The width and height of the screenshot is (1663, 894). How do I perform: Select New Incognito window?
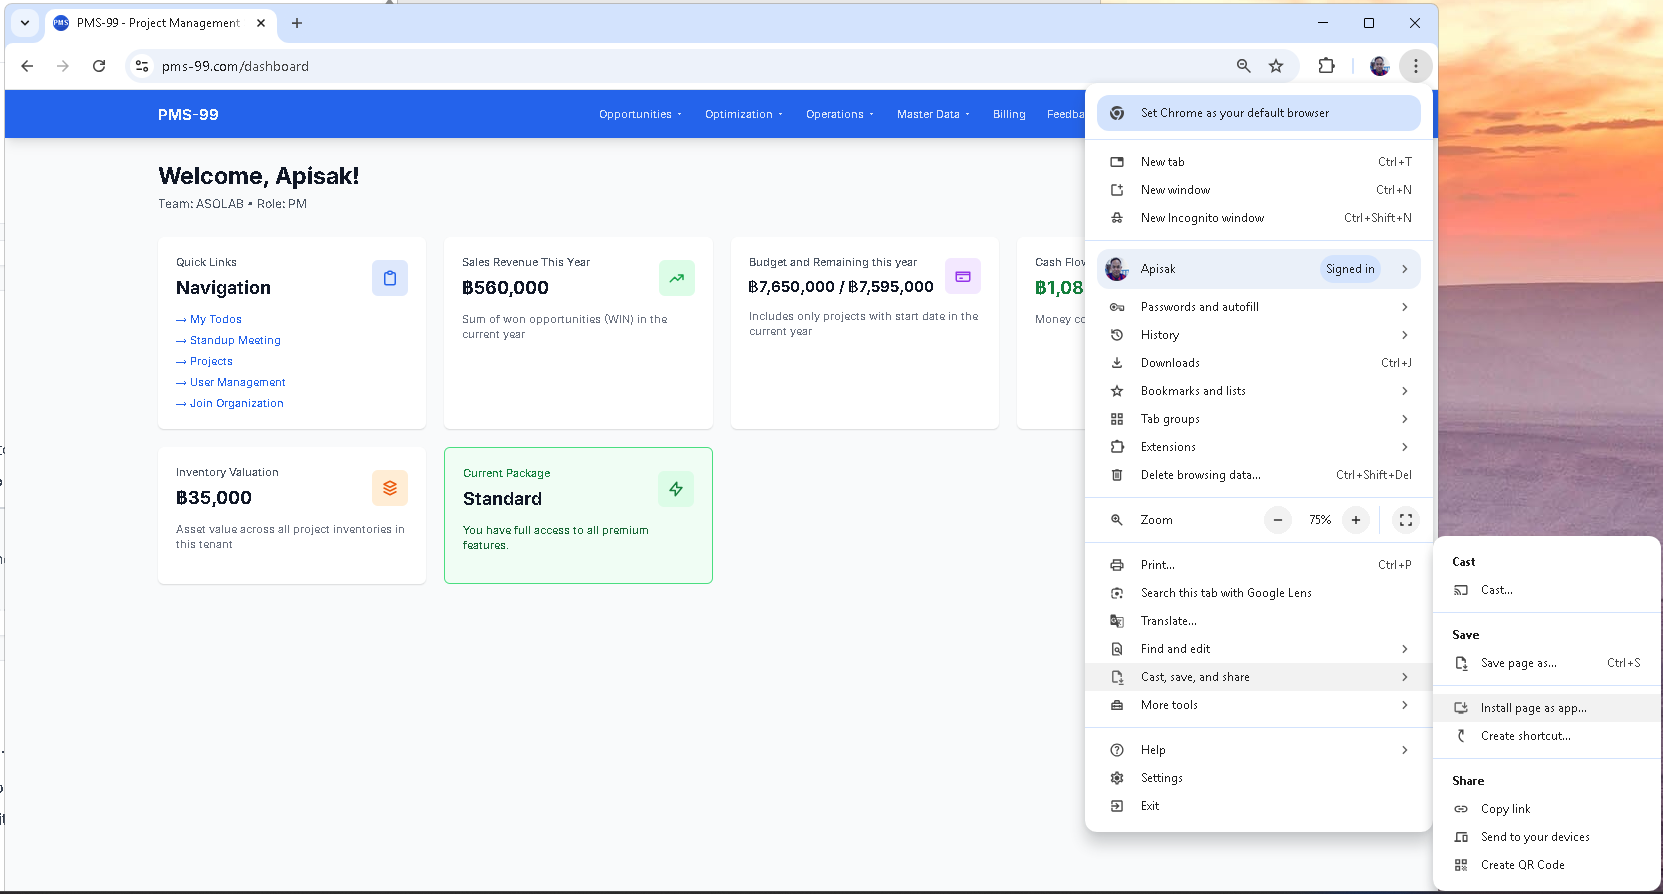point(1259,218)
